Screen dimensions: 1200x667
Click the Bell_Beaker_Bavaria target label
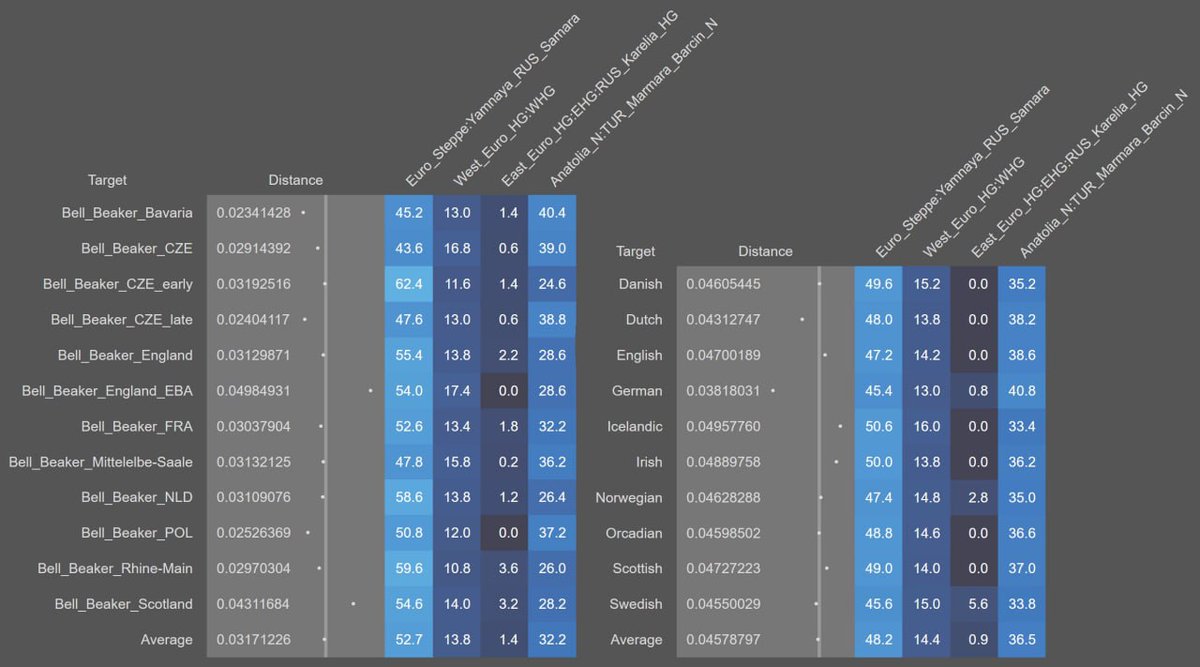pos(136,213)
